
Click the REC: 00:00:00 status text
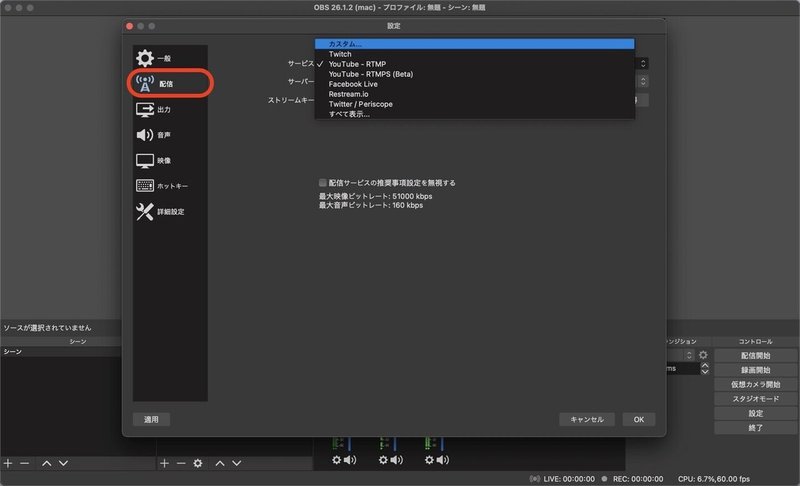coord(638,479)
